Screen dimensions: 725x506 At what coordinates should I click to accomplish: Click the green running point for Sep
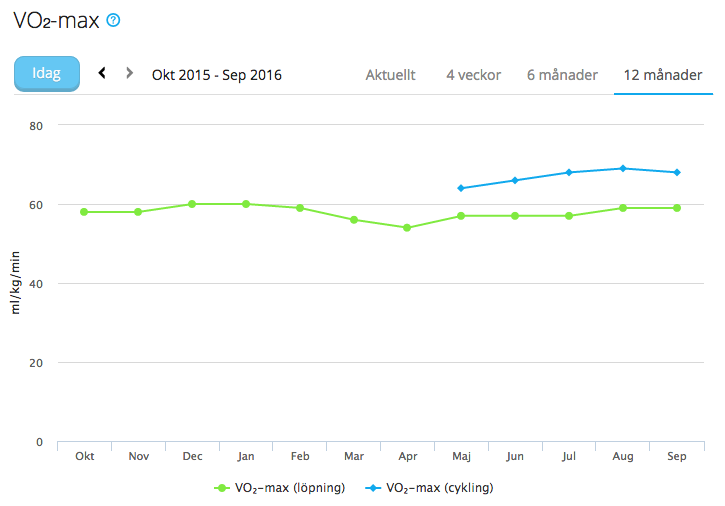pos(677,208)
